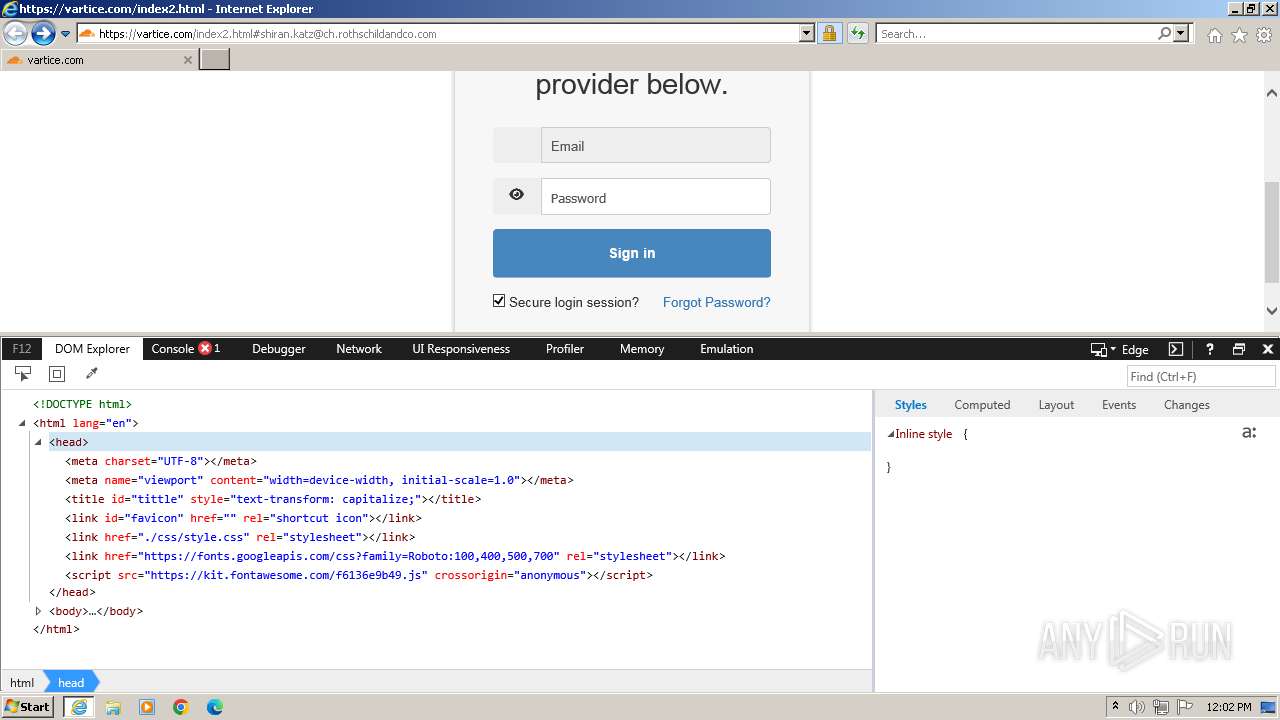Open the Tools gear icon

click(1264, 35)
